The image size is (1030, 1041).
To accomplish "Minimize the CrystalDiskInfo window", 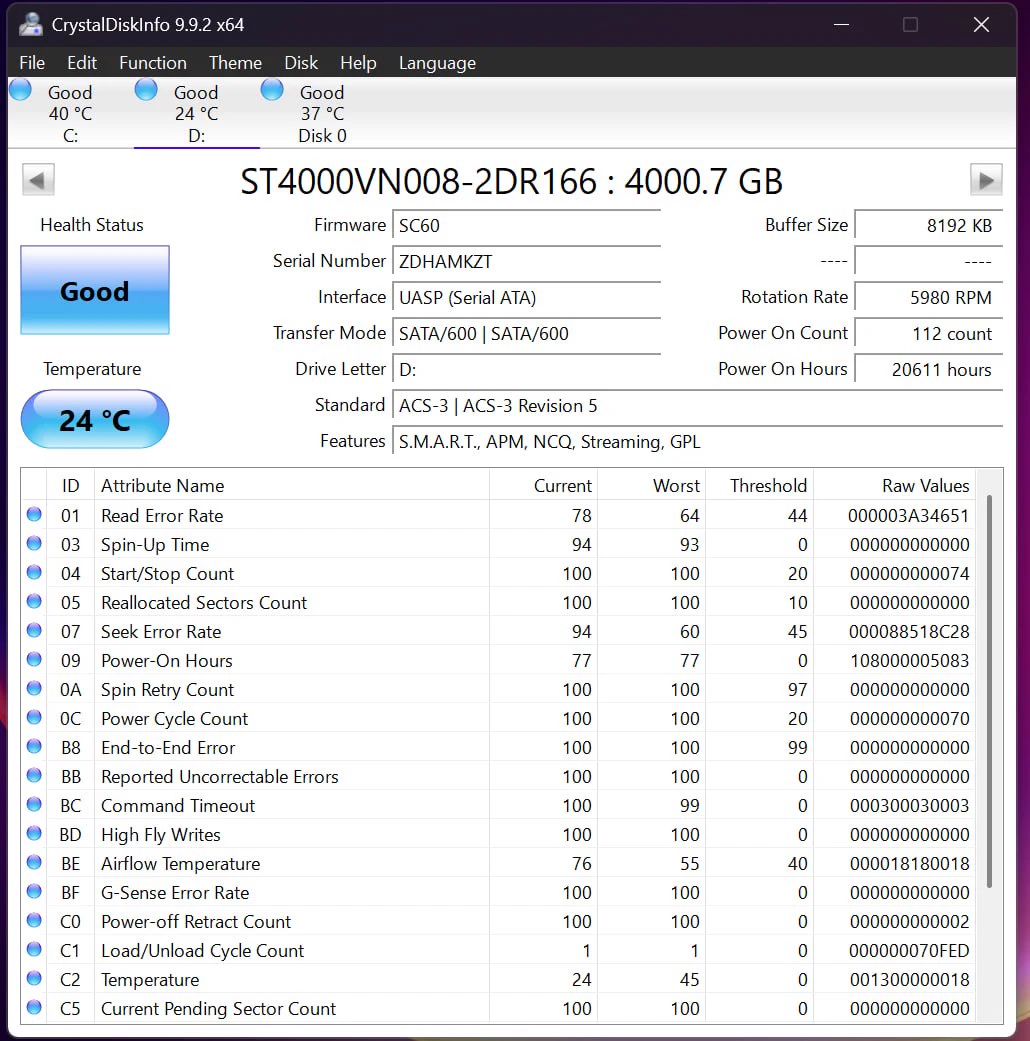I will pos(841,25).
